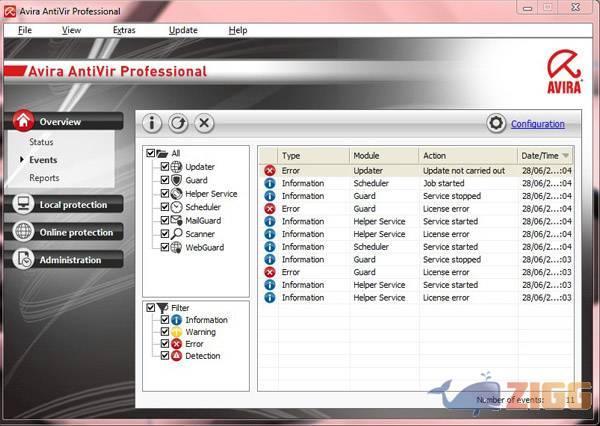This screenshot has width=600, height=426.
Task: Click the Helper Service icon in tree
Action: click(176, 194)
